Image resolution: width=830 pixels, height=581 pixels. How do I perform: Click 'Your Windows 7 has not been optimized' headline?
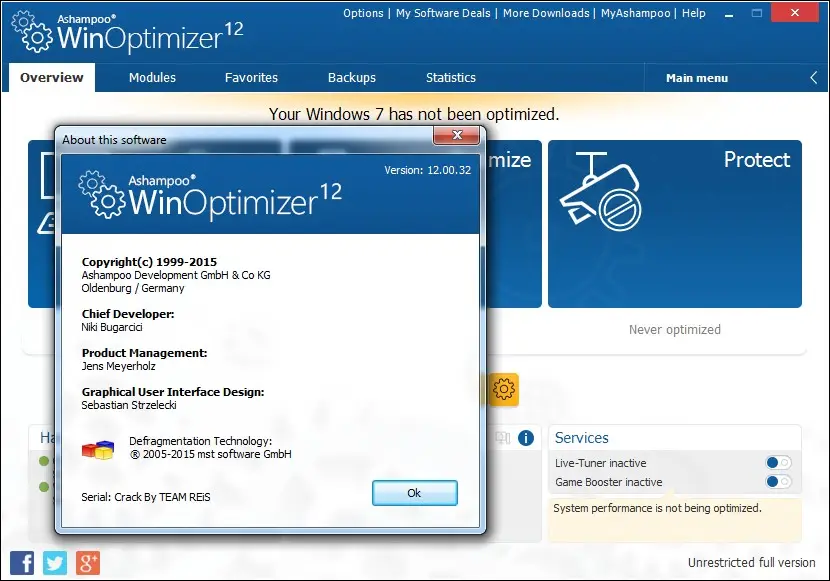pos(414,114)
